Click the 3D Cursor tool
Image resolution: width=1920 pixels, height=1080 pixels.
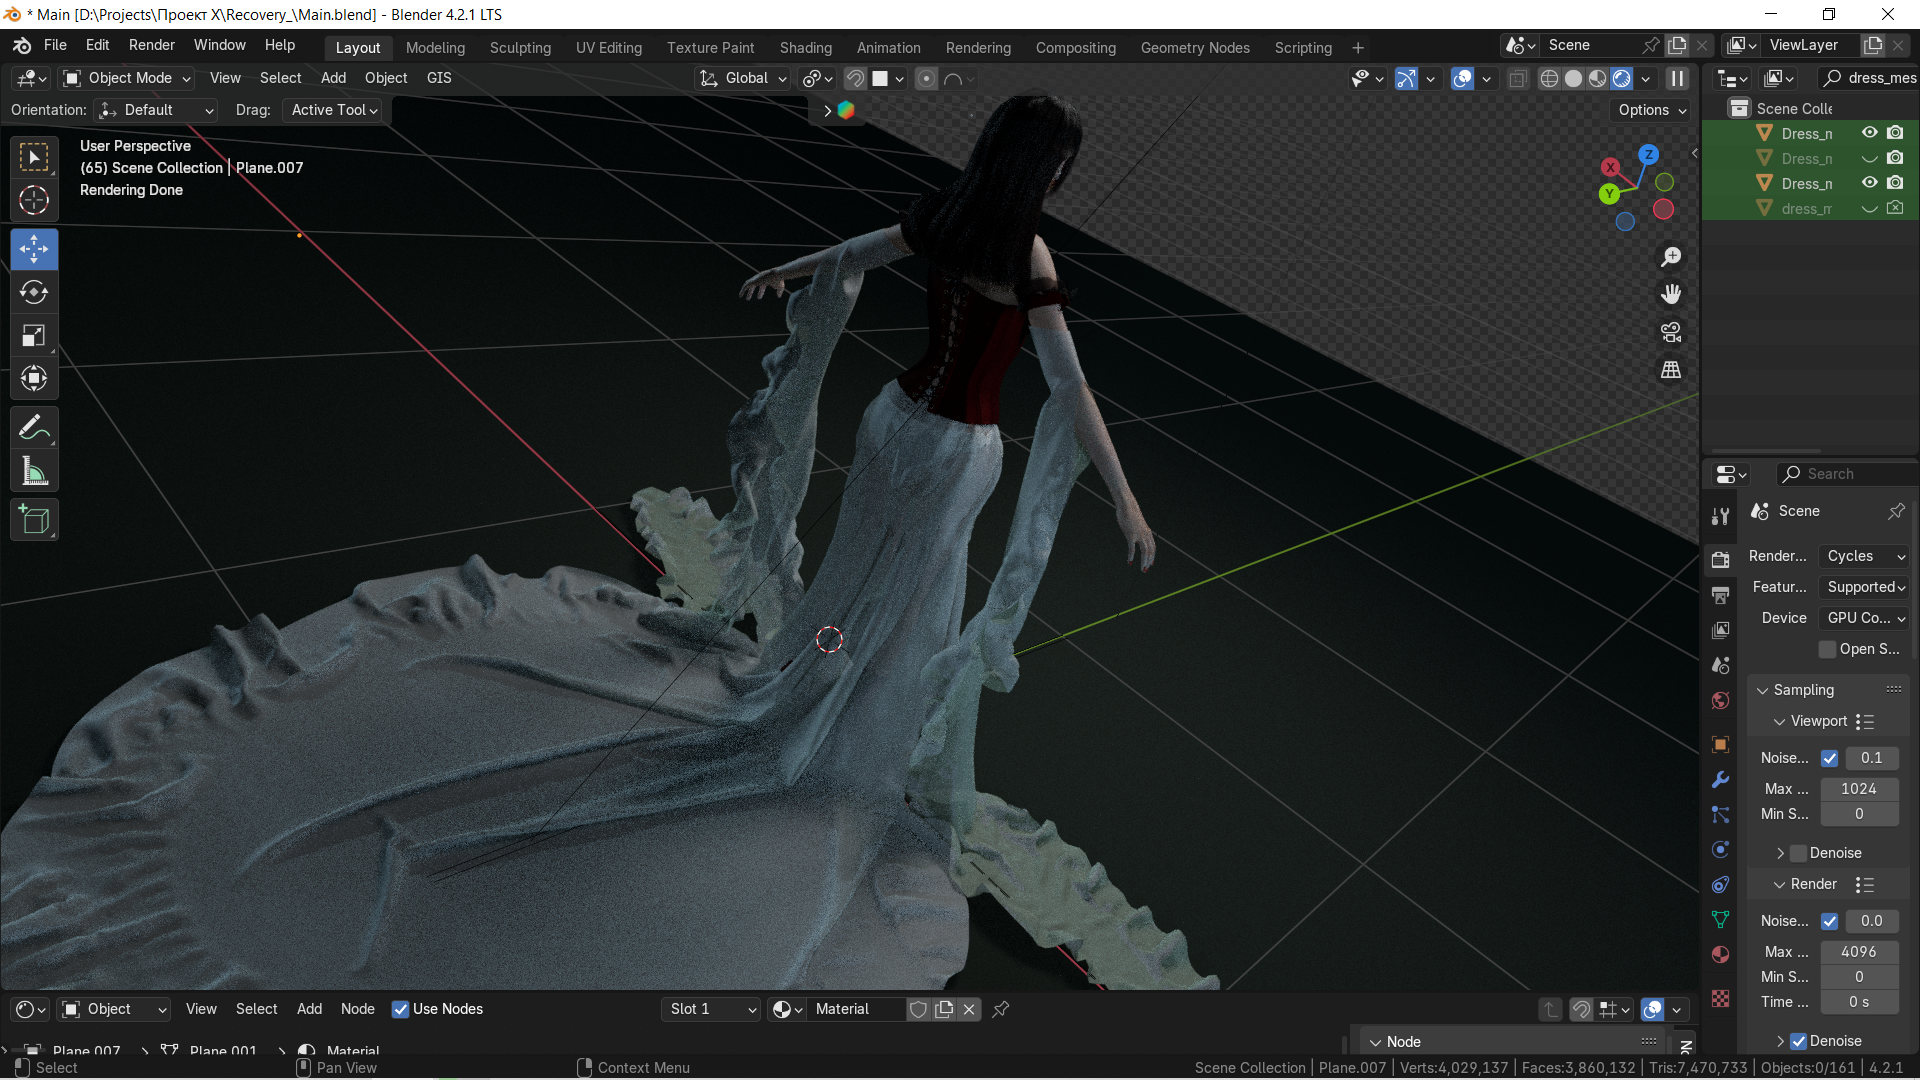point(34,200)
